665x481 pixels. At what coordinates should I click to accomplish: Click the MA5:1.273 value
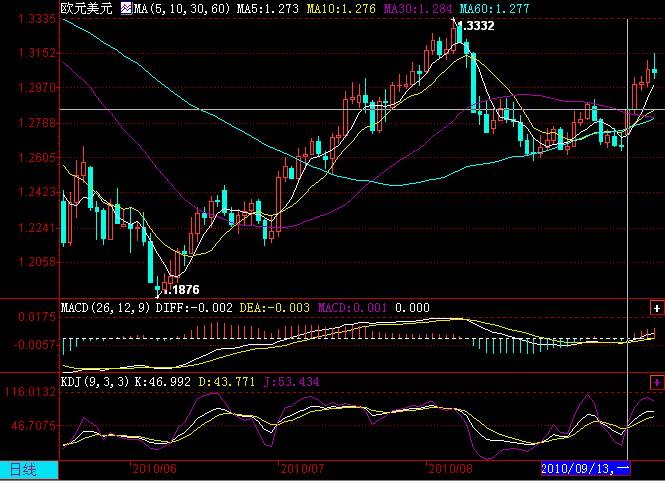(x=268, y=8)
